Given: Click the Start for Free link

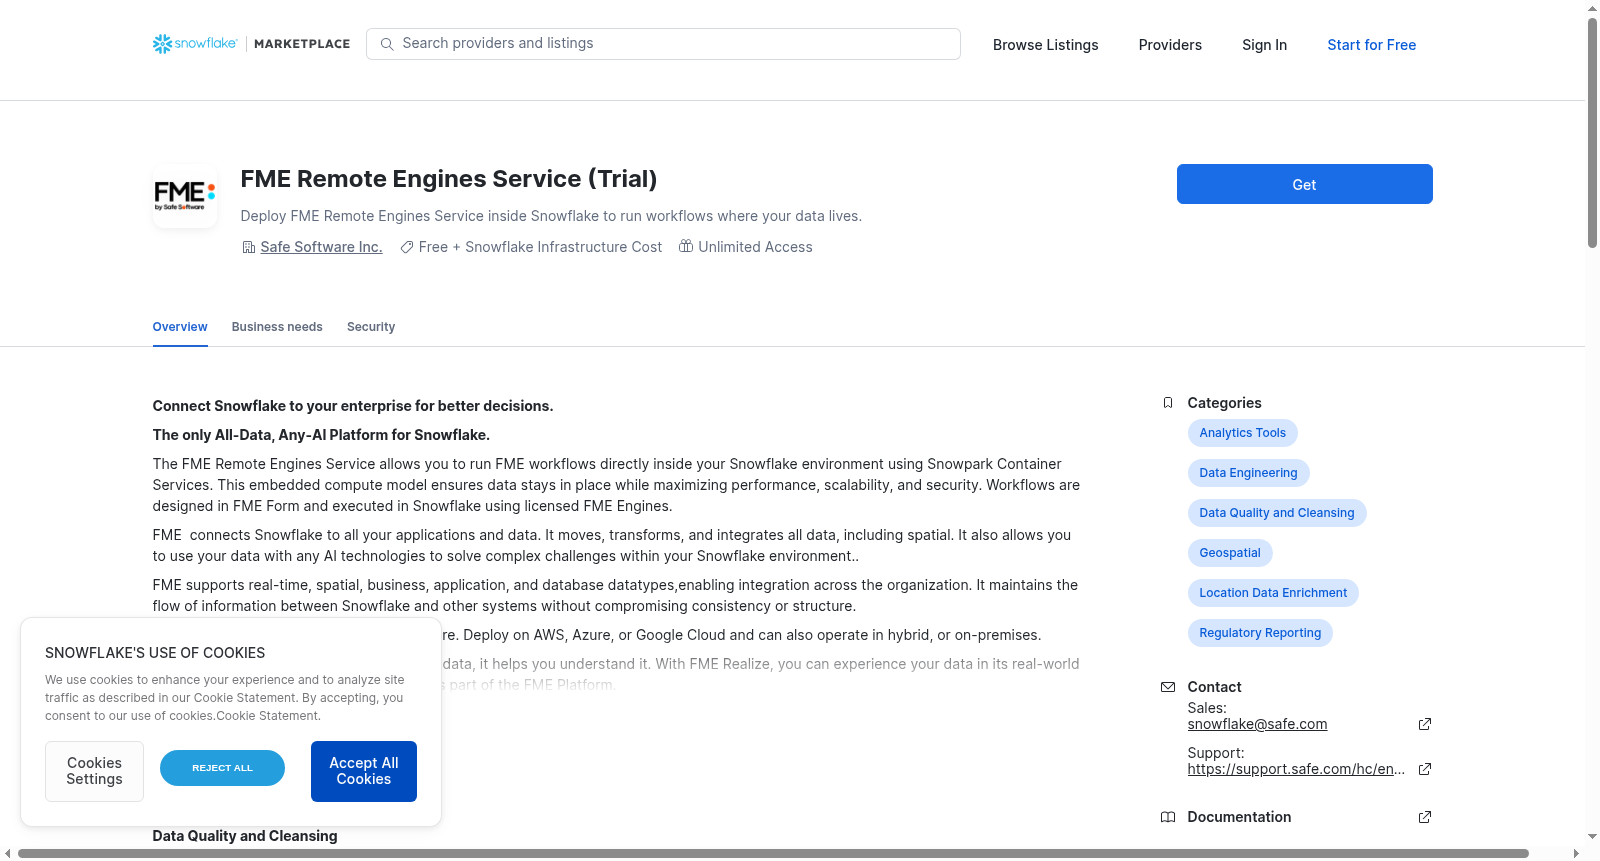Looking at the screenshot, I should pyautogui.click(x=1371, y=45).
